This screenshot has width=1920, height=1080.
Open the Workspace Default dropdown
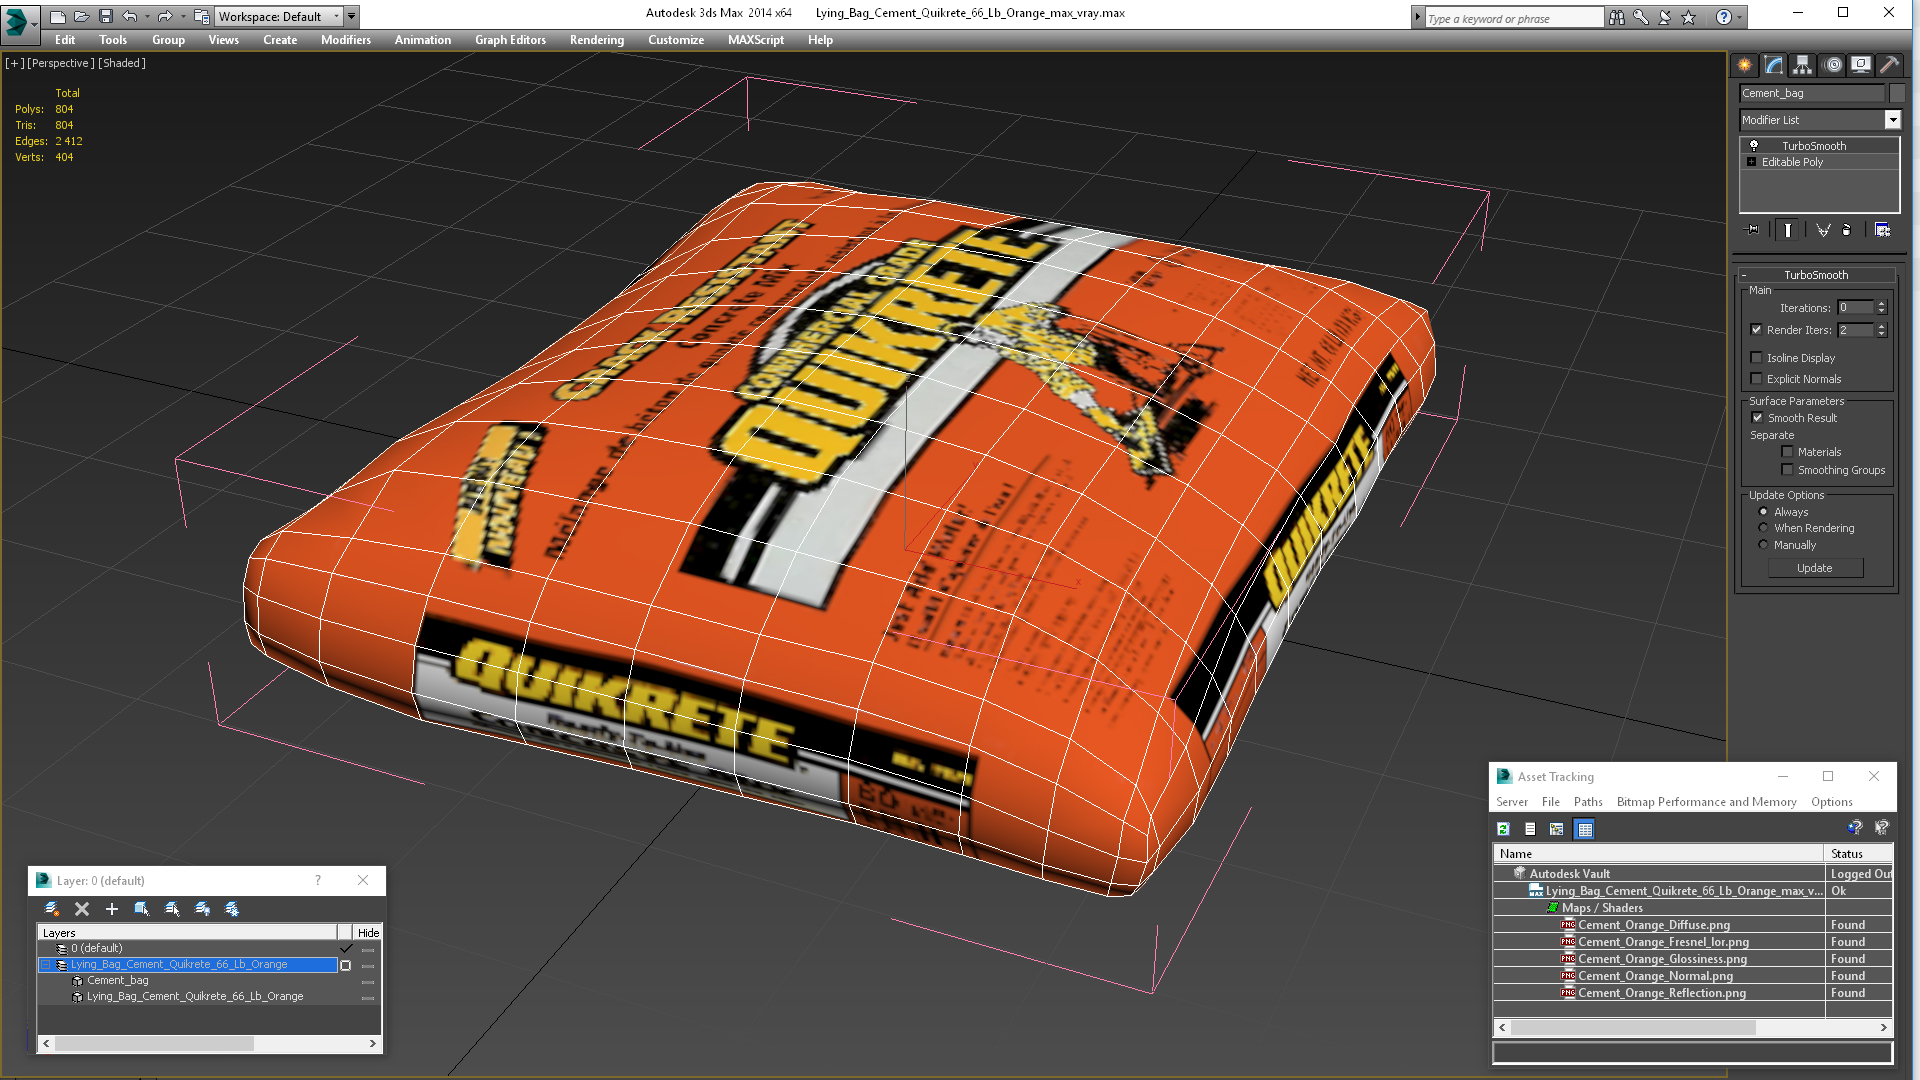click(336, 16)
